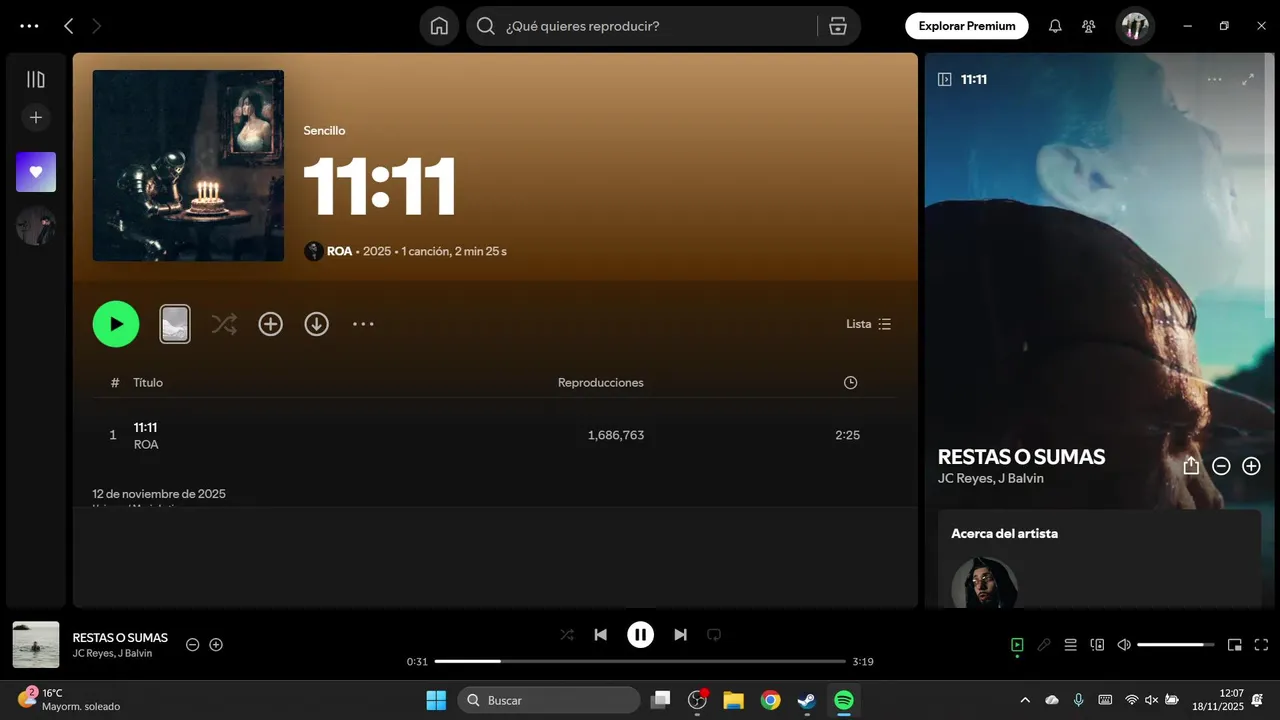Select the 11:11 track row title
1280x720 pixels.
tap(145, 427)
